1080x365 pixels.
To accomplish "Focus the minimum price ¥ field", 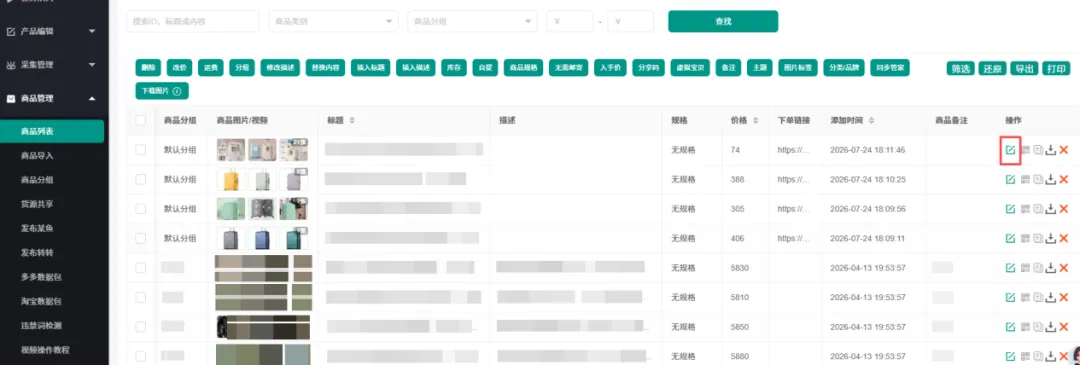I will [x=570, y=21].
